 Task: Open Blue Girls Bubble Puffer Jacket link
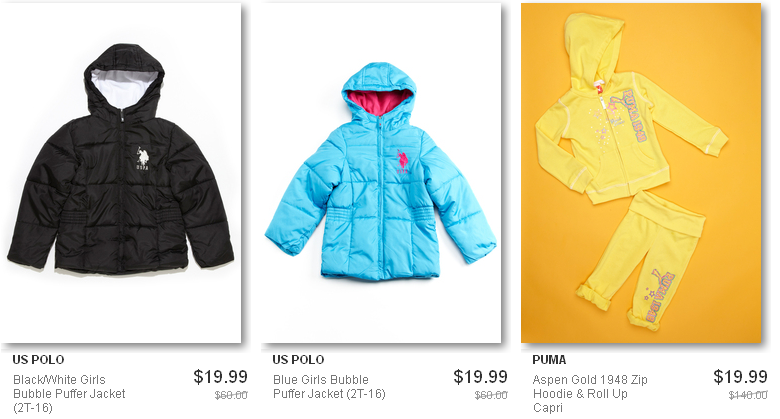click(x=329, y=387)
